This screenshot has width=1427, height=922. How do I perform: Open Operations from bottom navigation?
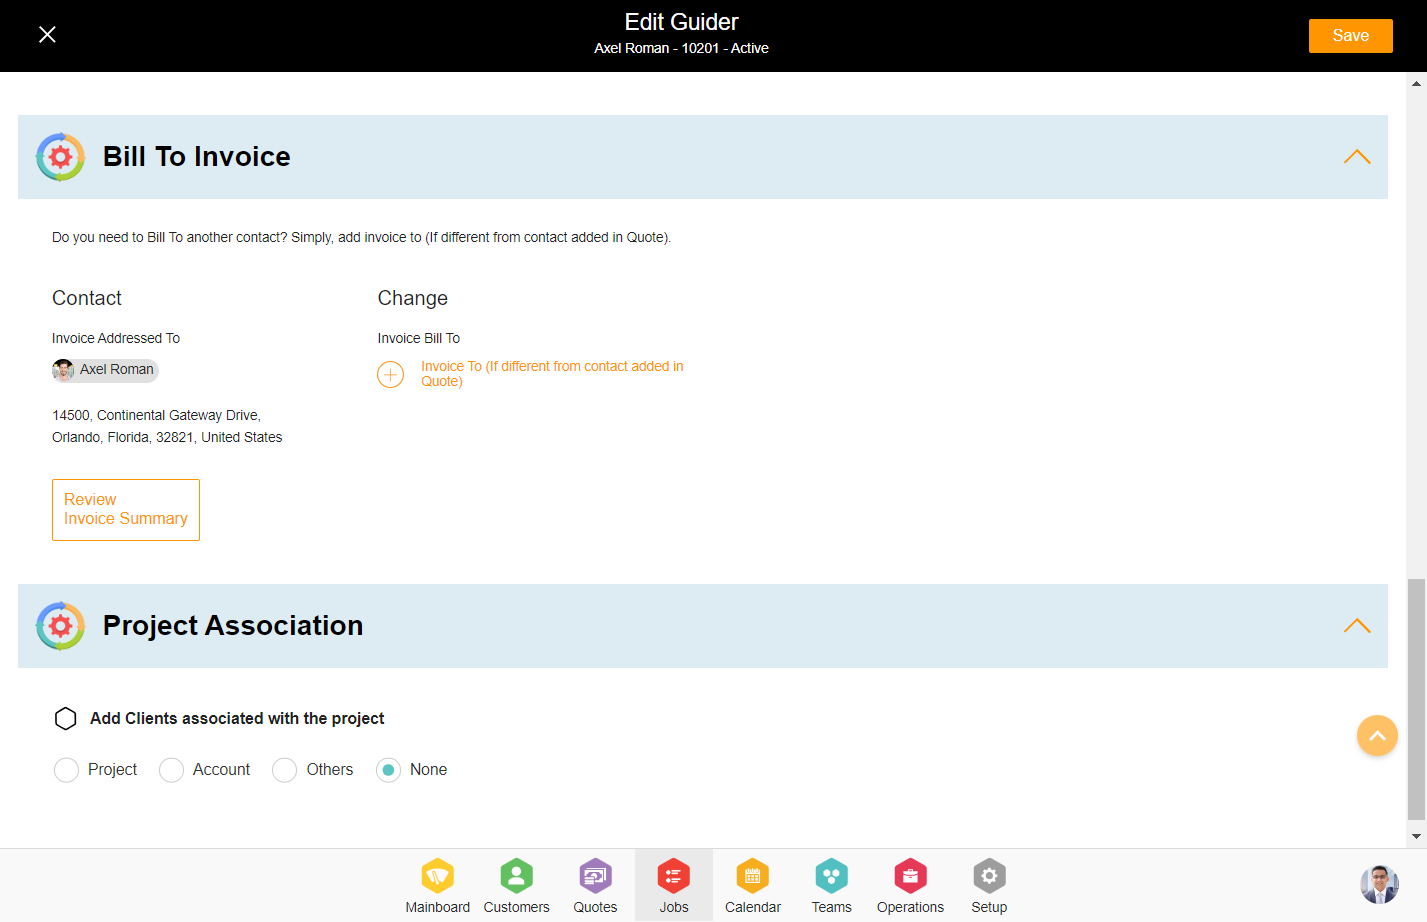coord(910,886)
